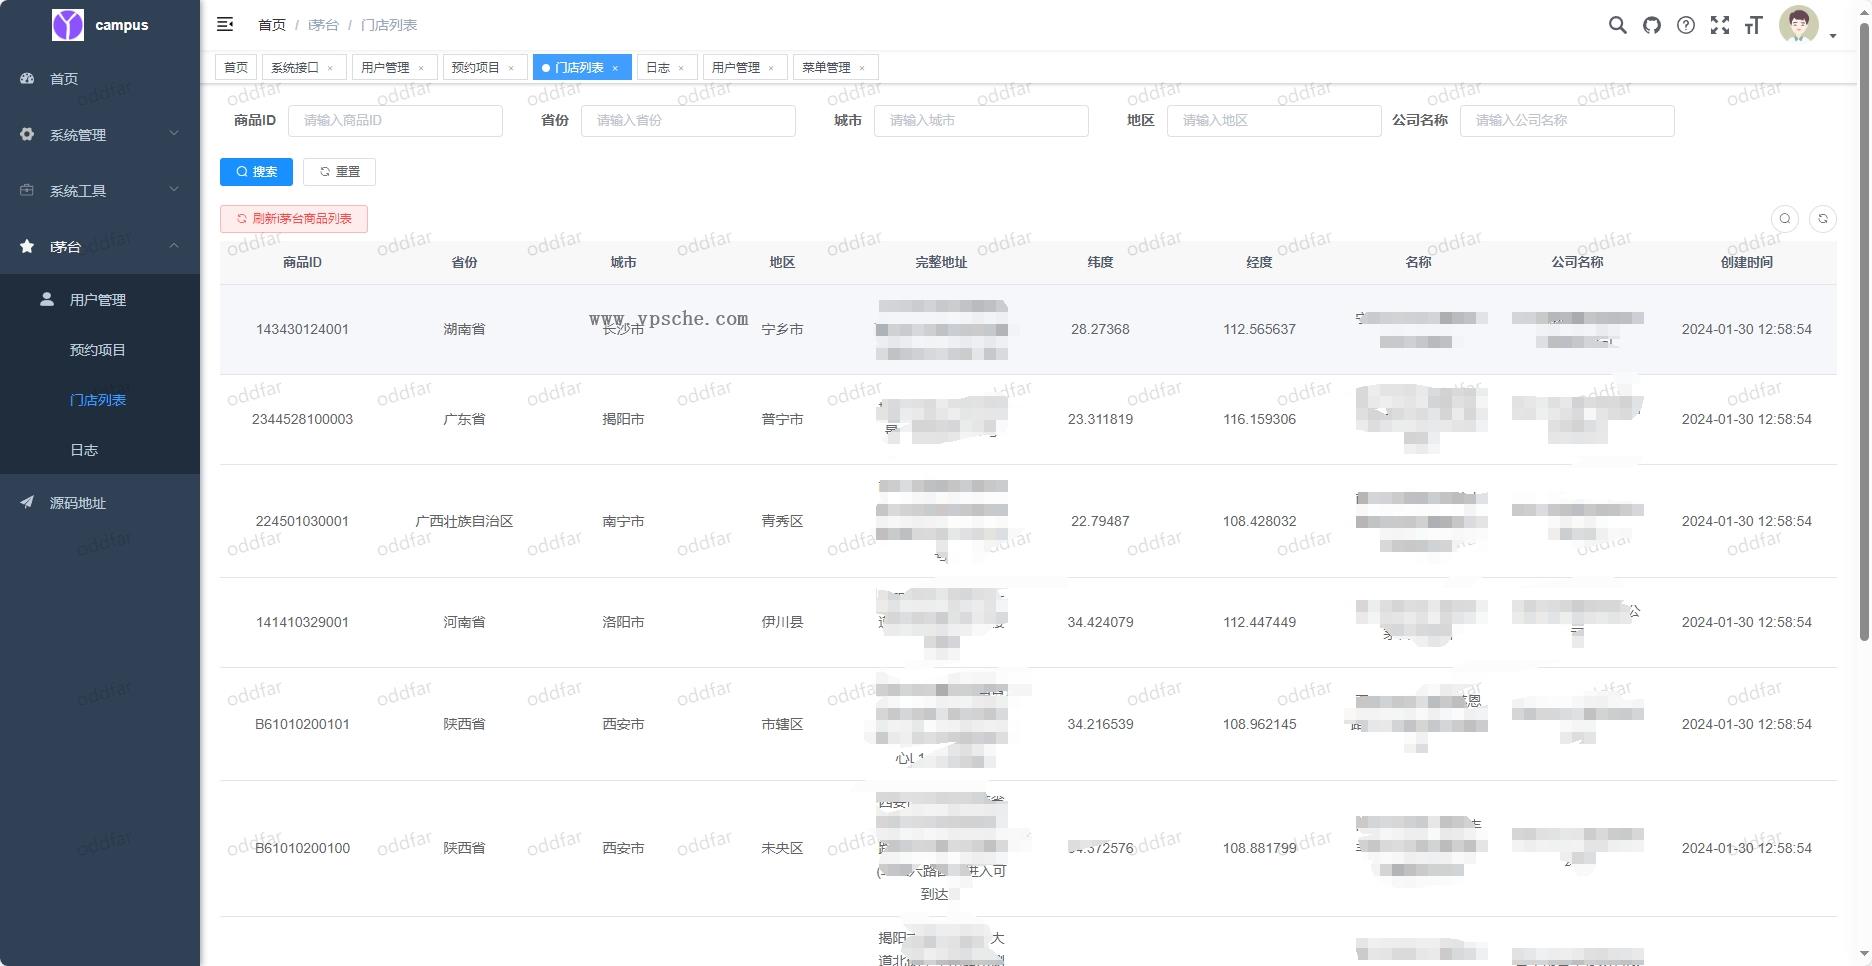Toggle fullscreen mode icon
Viewport: 1872px width, 966px height.
pos(1720,25)
